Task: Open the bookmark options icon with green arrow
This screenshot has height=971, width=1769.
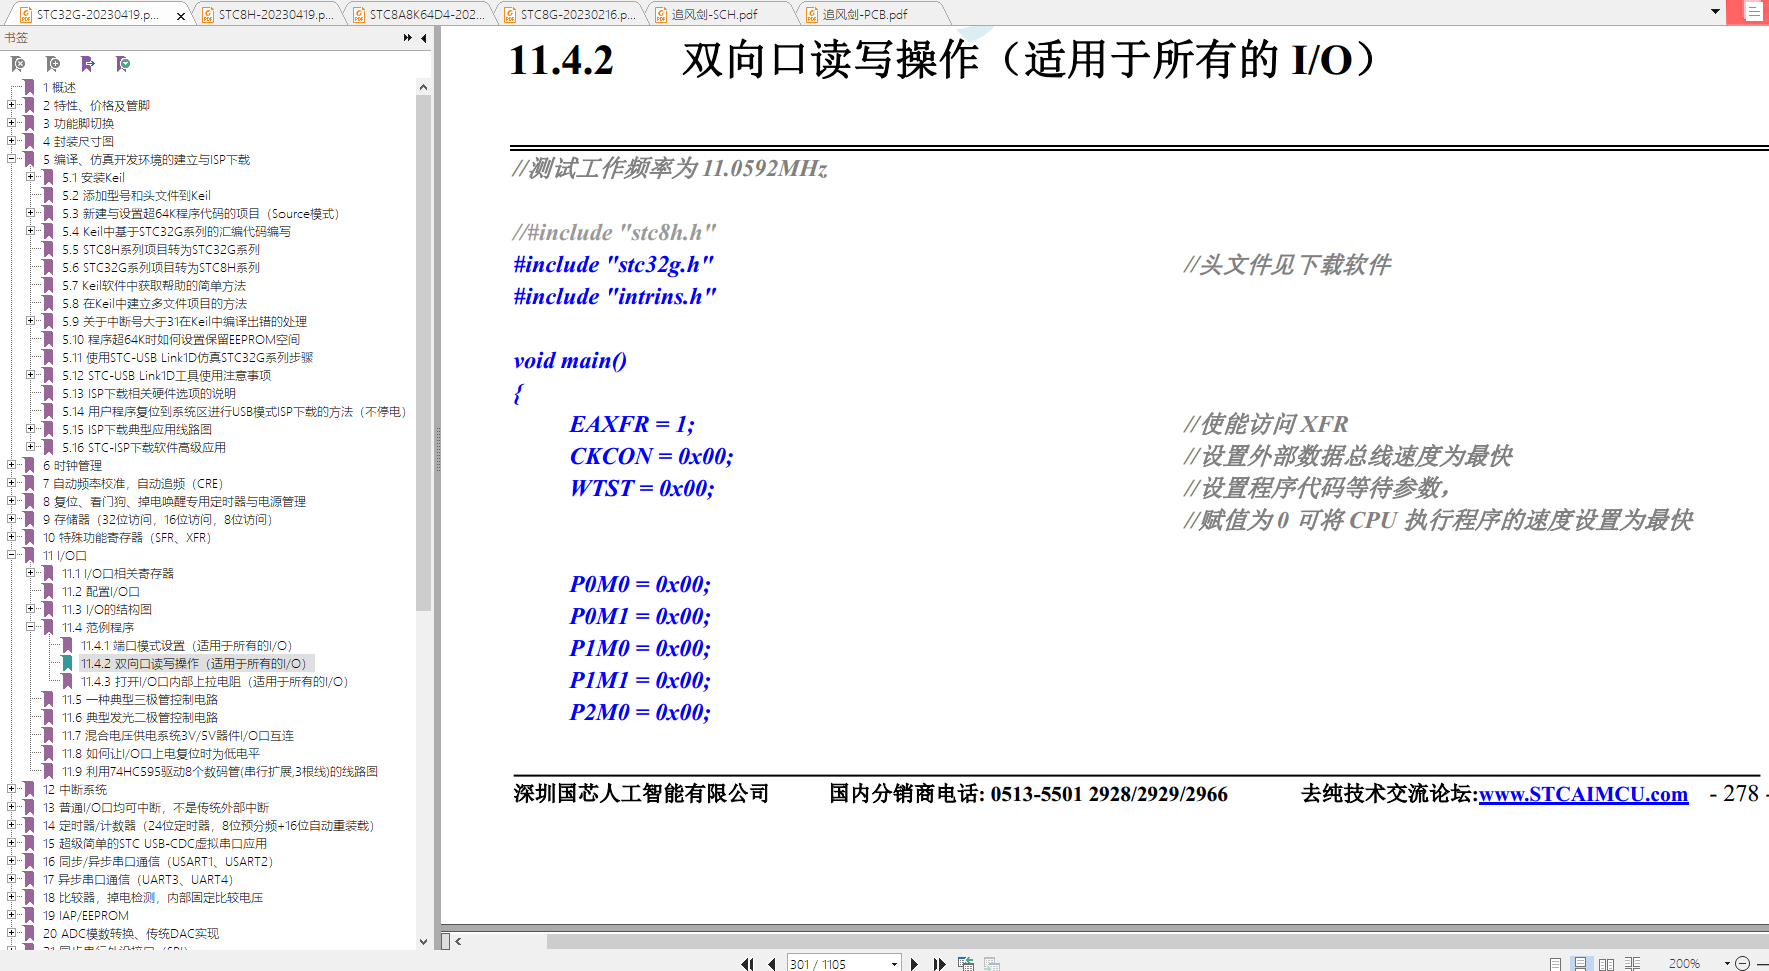Action: click(x=123, y=64)
